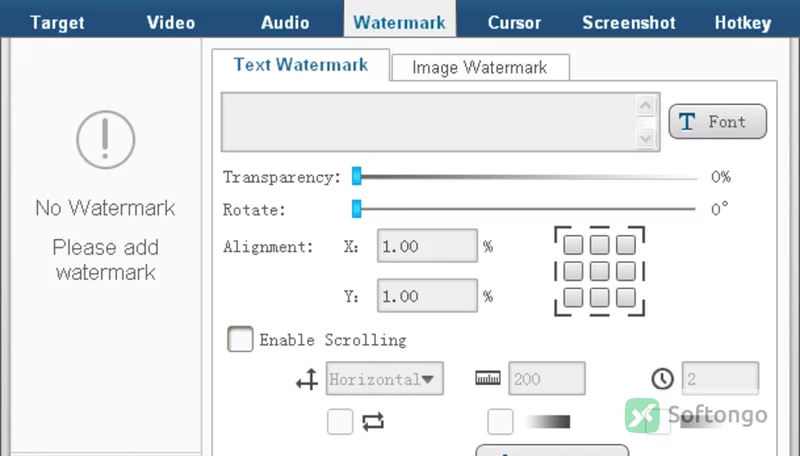Click the duration field showing 2

point(720,378)
